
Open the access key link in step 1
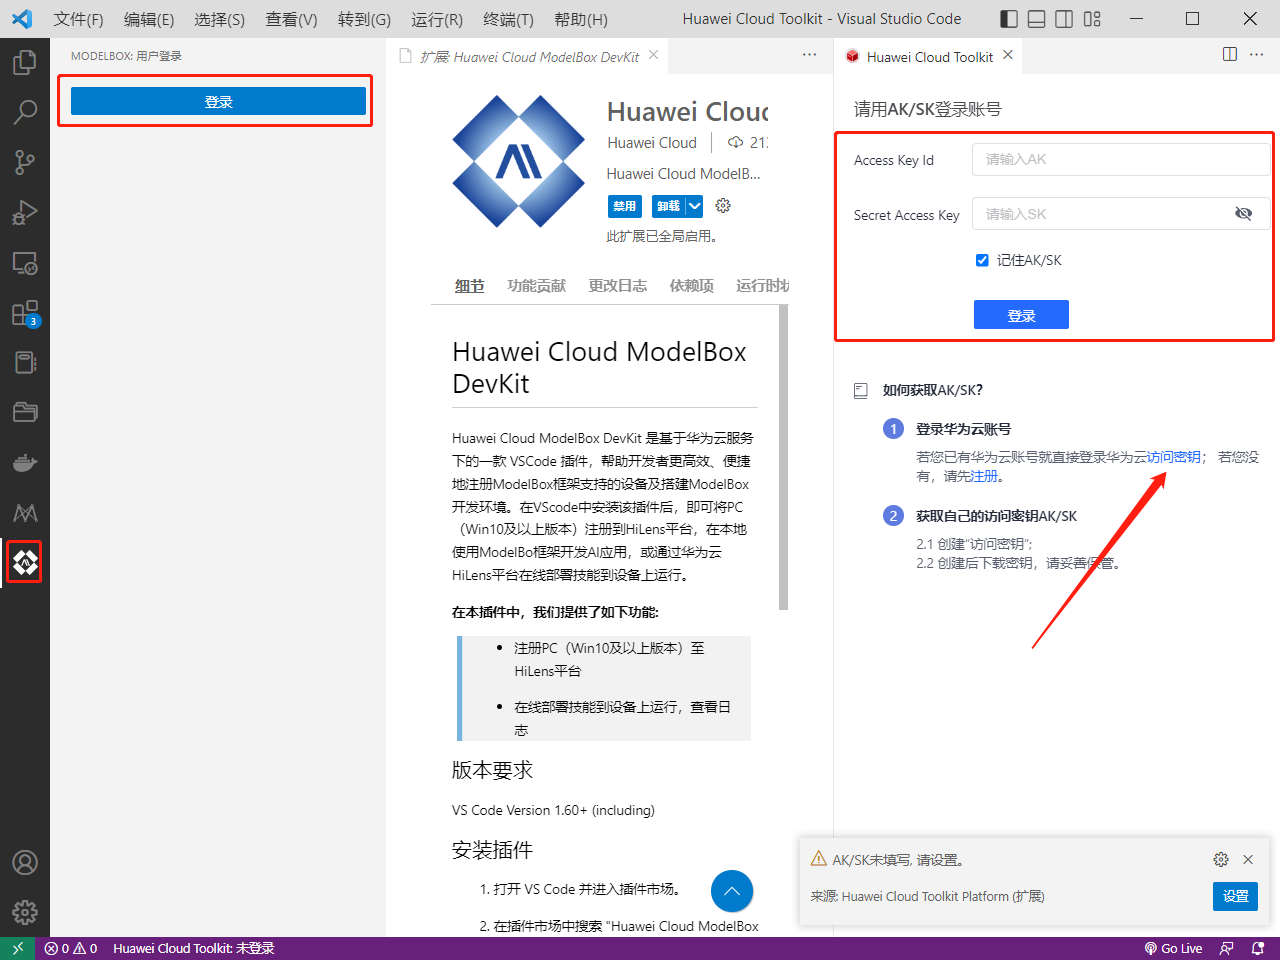click(1174, 457)
